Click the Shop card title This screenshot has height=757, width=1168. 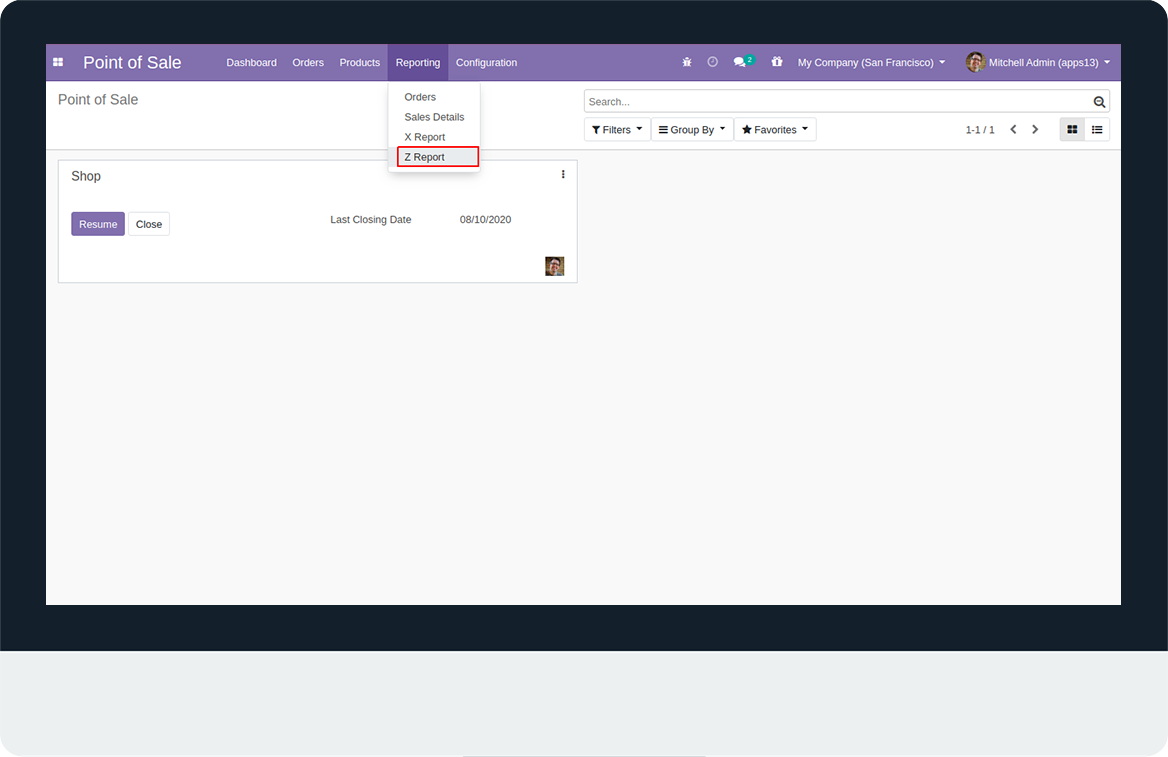pos(86,176)
